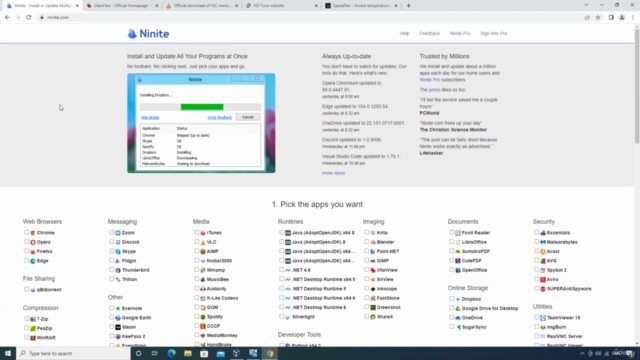Click the Dropbox icon under Online Storage
The width and height of the screenshot is (640, 360).
[458, 299]
